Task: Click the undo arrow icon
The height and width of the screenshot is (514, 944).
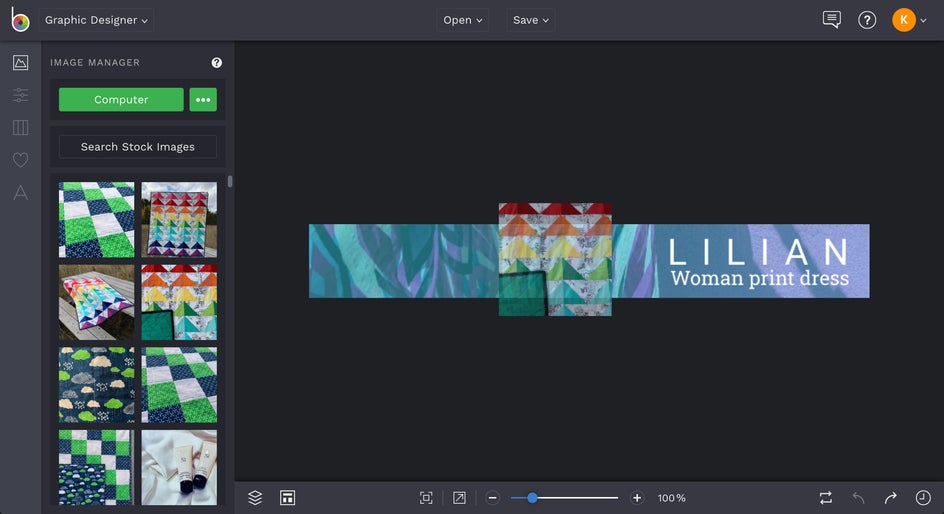Action: (x=859, y=498)
